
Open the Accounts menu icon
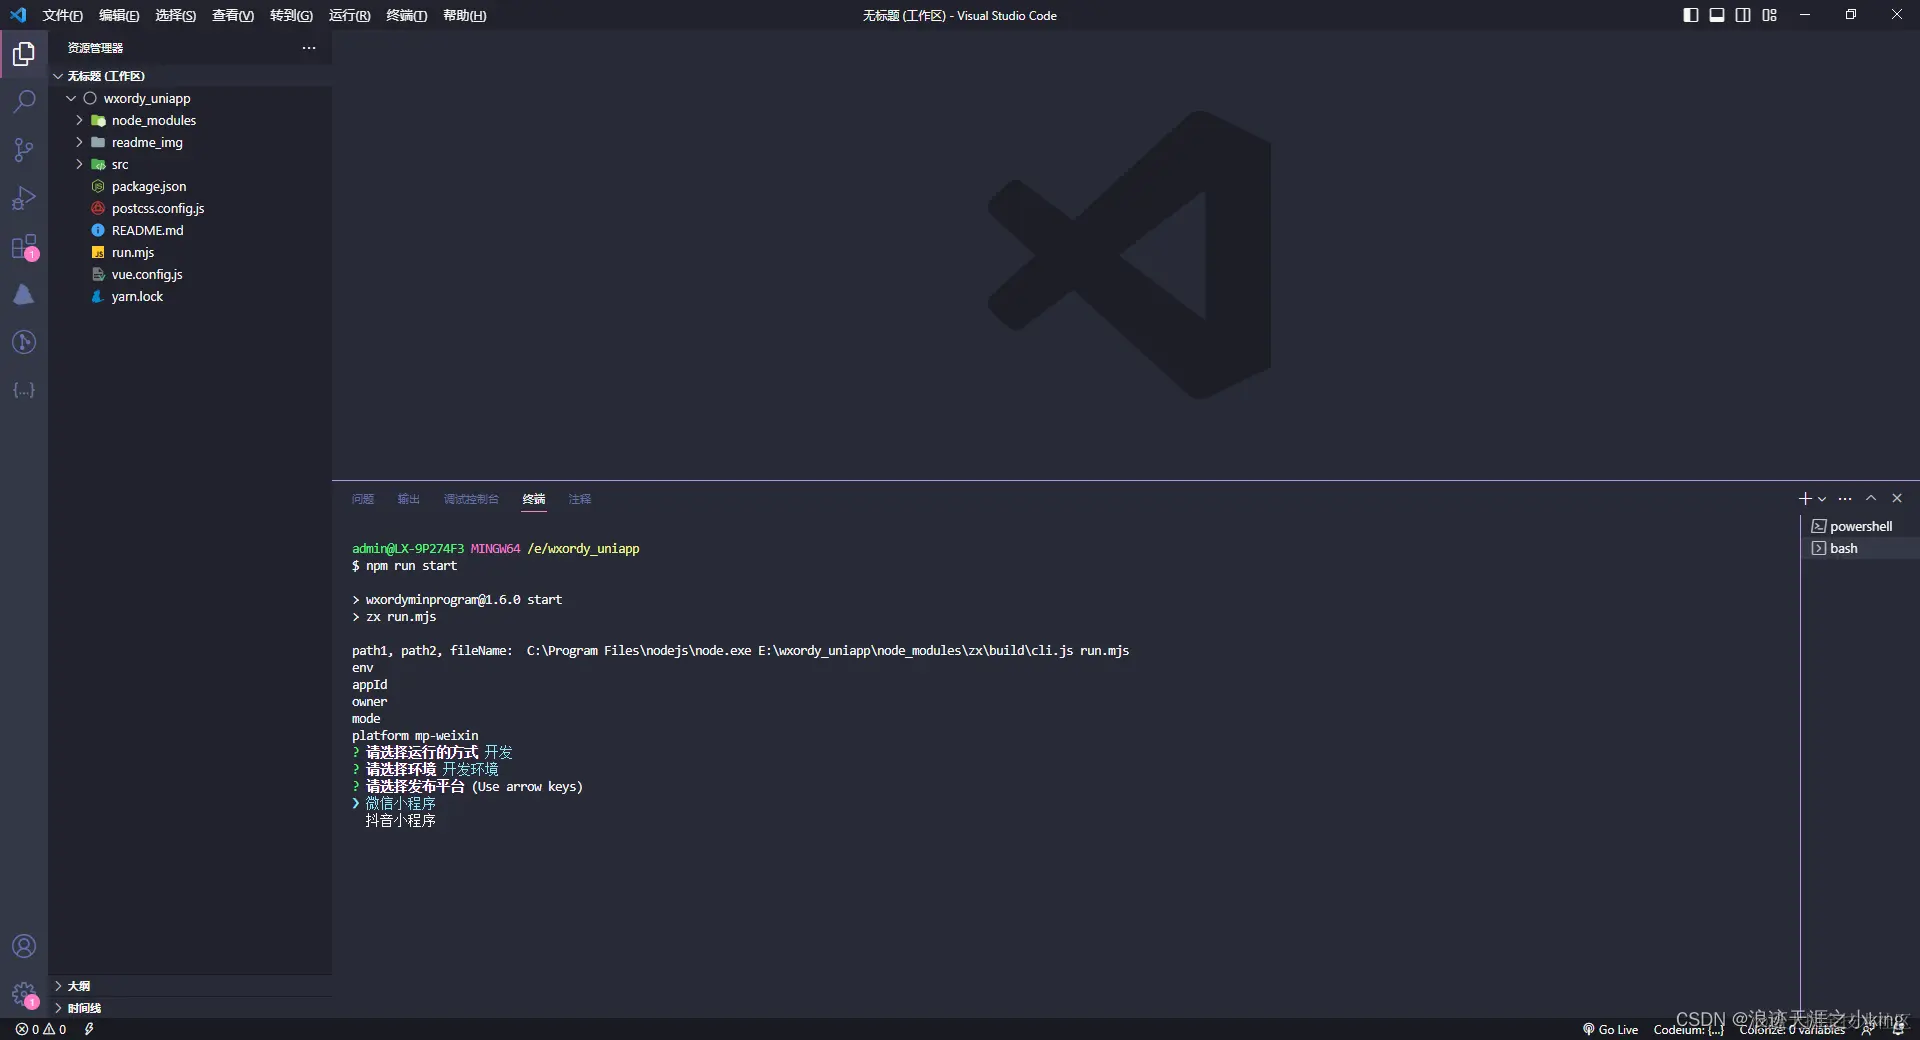[x=24, y=946]
